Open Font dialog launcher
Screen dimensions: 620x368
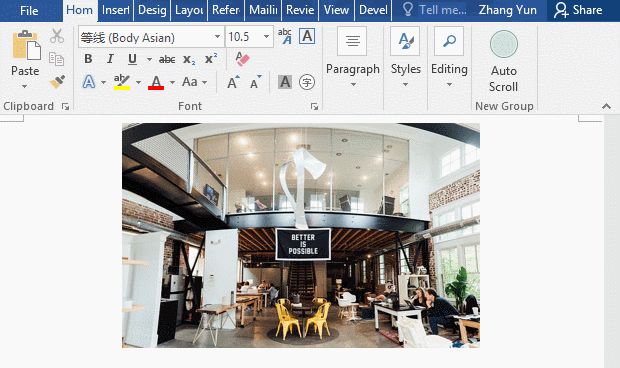[x=314, y=106]
